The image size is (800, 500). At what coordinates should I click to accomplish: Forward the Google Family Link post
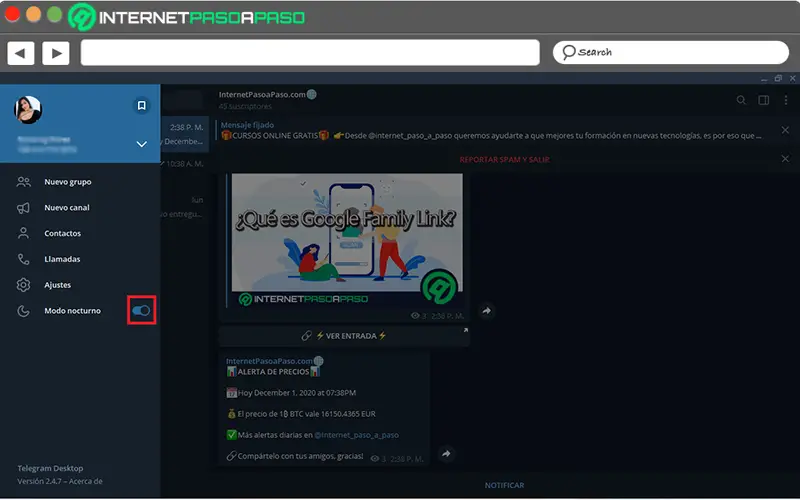point(487,311)
